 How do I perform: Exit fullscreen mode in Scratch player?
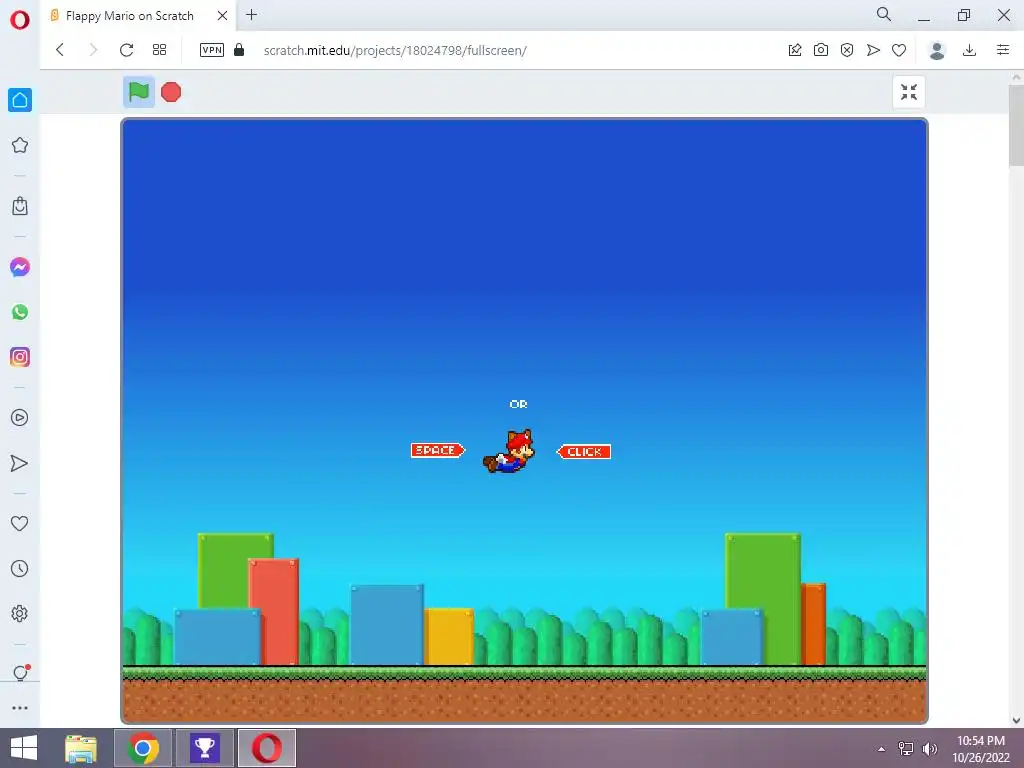(x=908, y=92)
